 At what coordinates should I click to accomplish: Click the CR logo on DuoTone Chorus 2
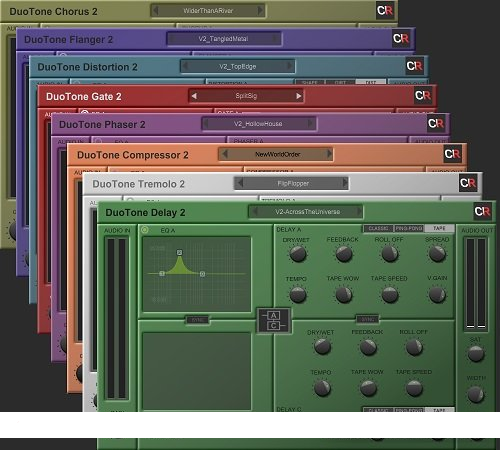(385, 10)
